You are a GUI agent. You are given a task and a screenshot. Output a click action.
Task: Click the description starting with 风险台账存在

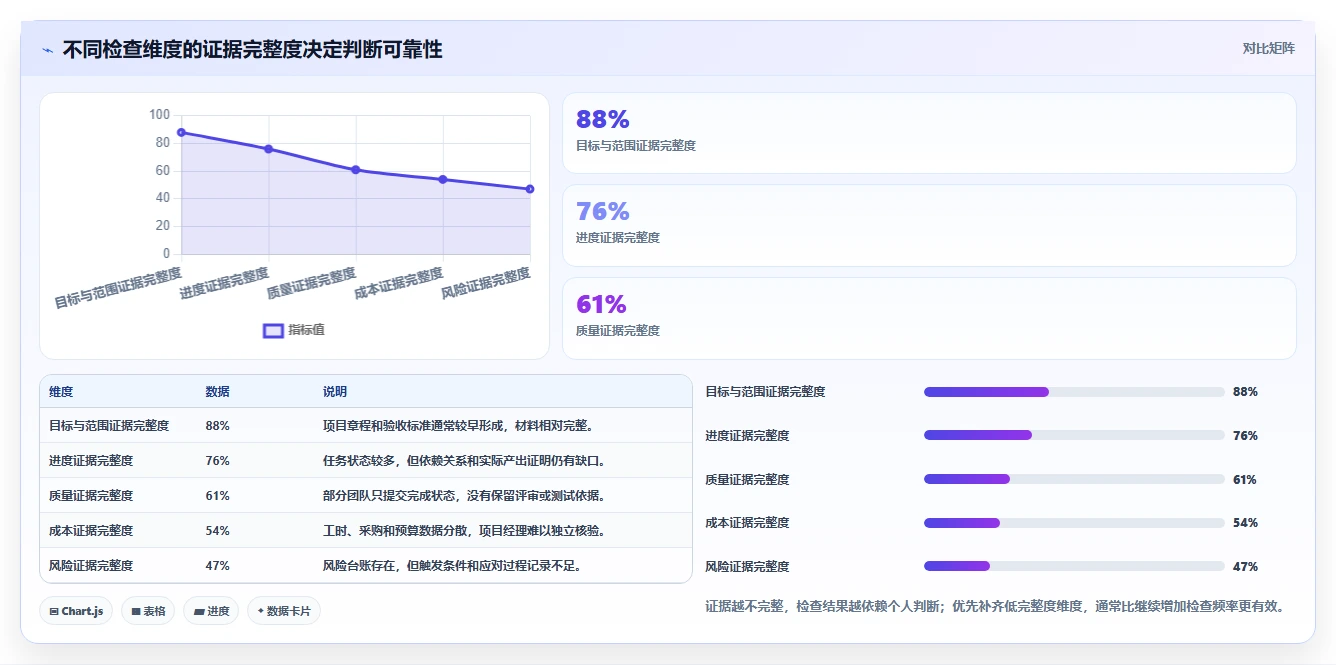click(x=453, y=566)
